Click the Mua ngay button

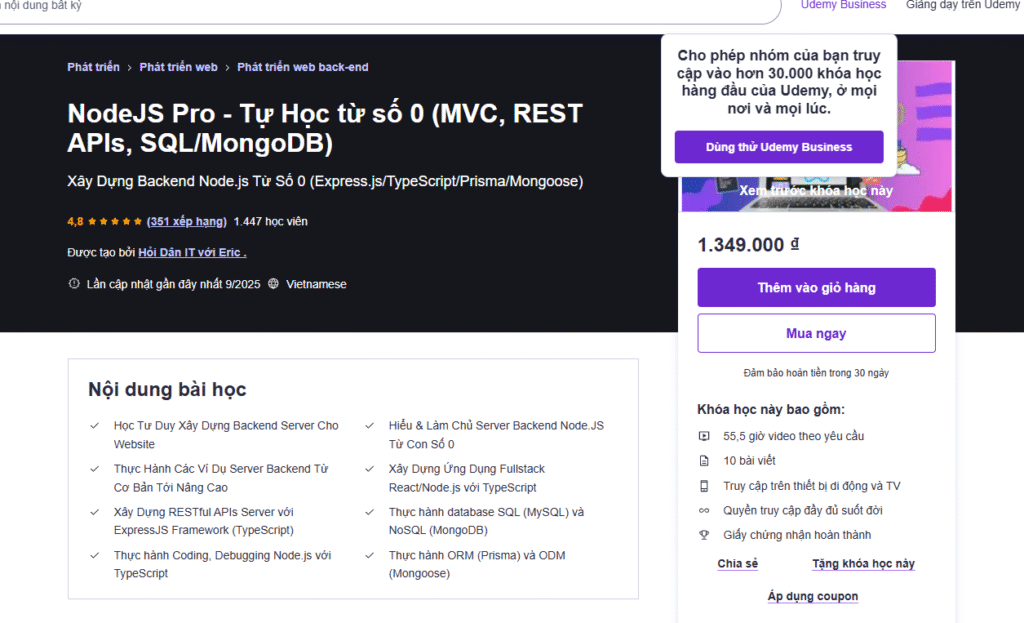click(x=816, y=334)
